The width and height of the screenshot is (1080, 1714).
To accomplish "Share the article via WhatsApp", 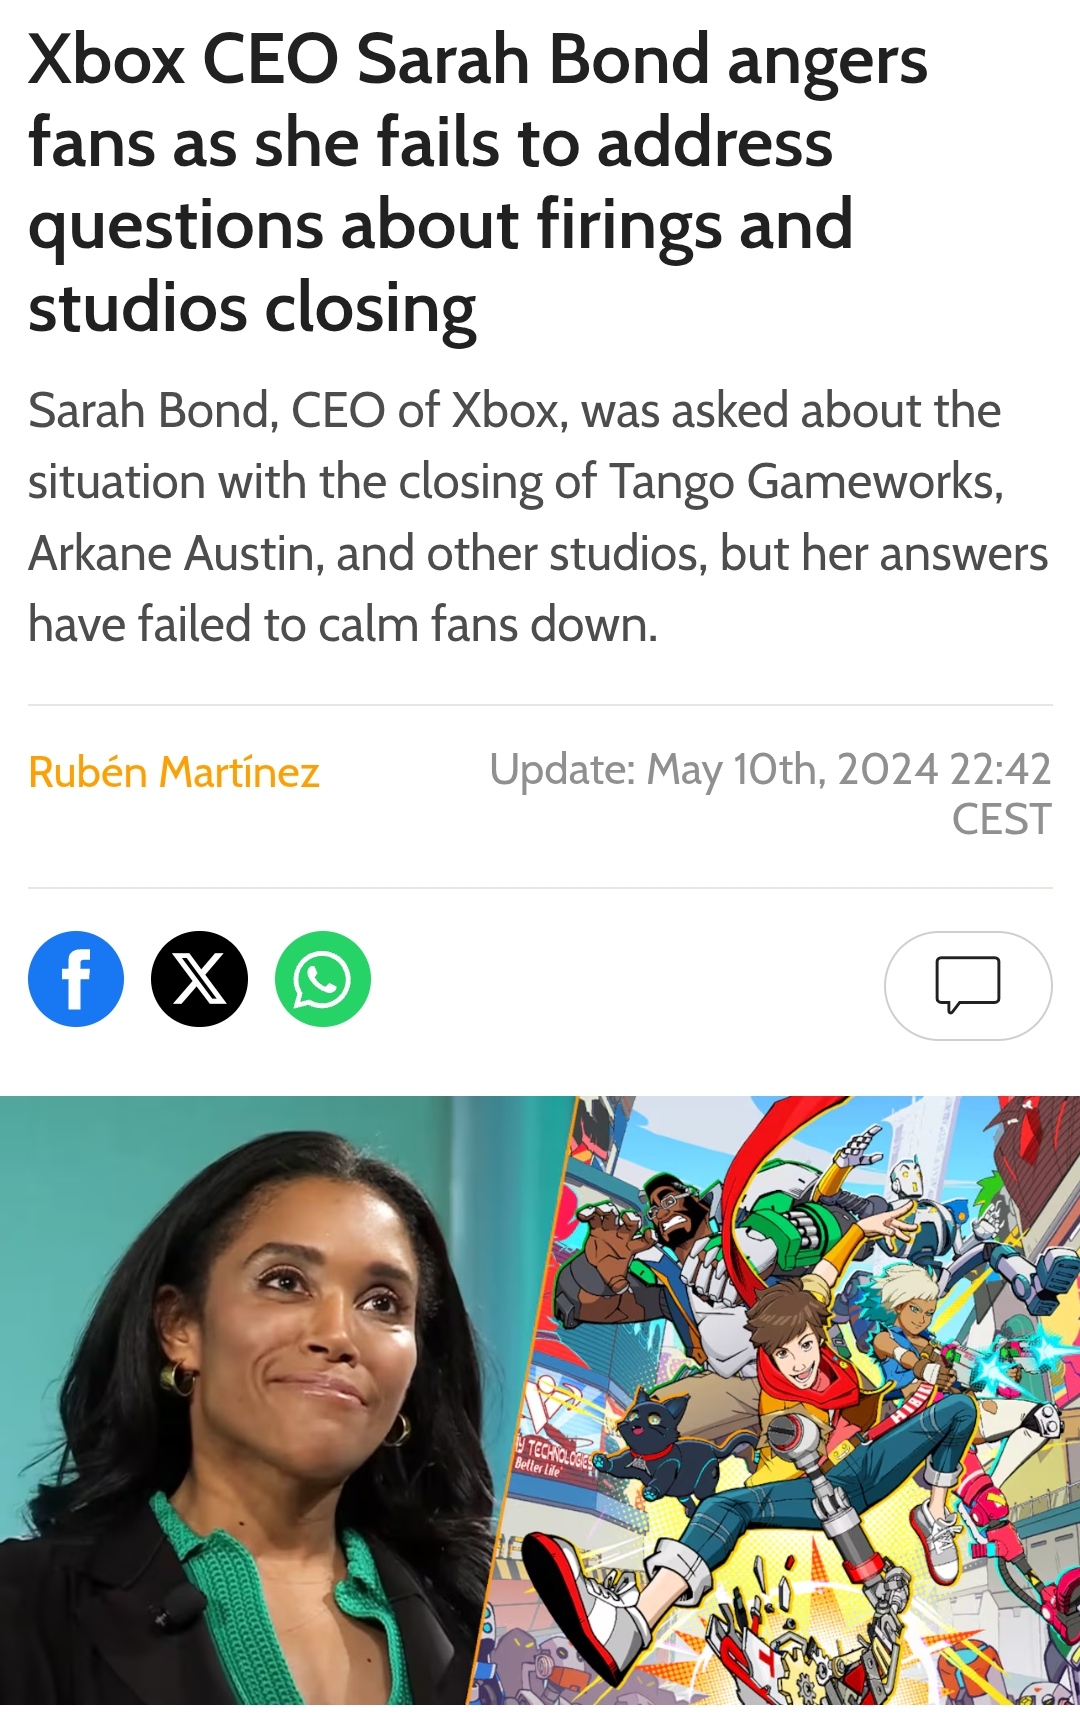I will pyautogui.click(x=322, y=979).
